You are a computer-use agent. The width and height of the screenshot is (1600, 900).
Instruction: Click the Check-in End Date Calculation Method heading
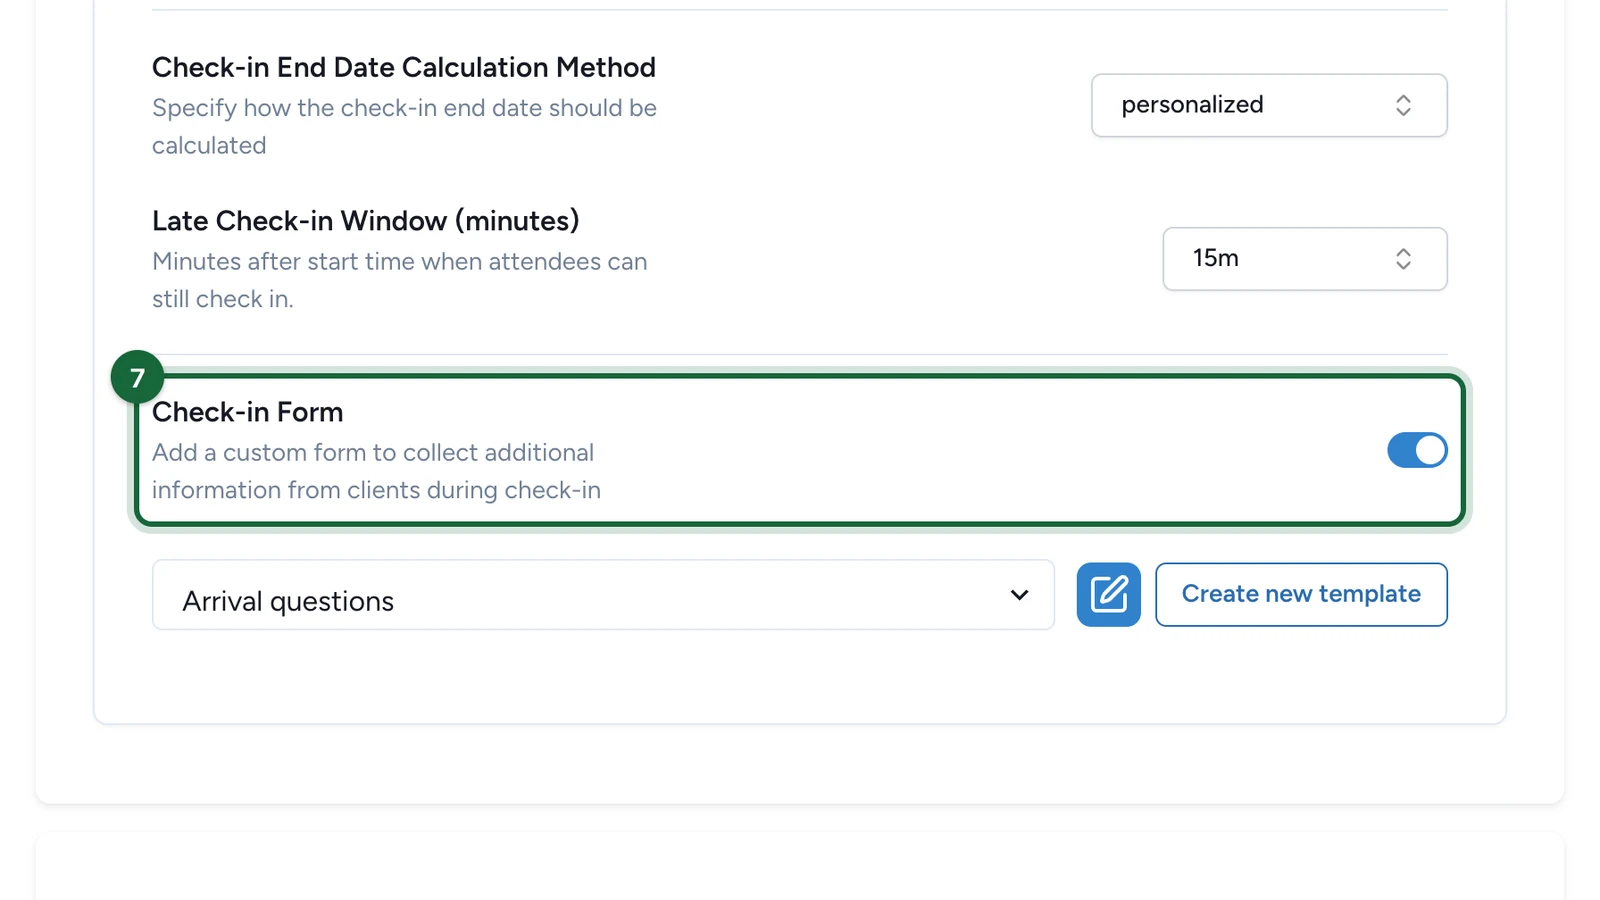pyautogui.click(x=404, y=67)
